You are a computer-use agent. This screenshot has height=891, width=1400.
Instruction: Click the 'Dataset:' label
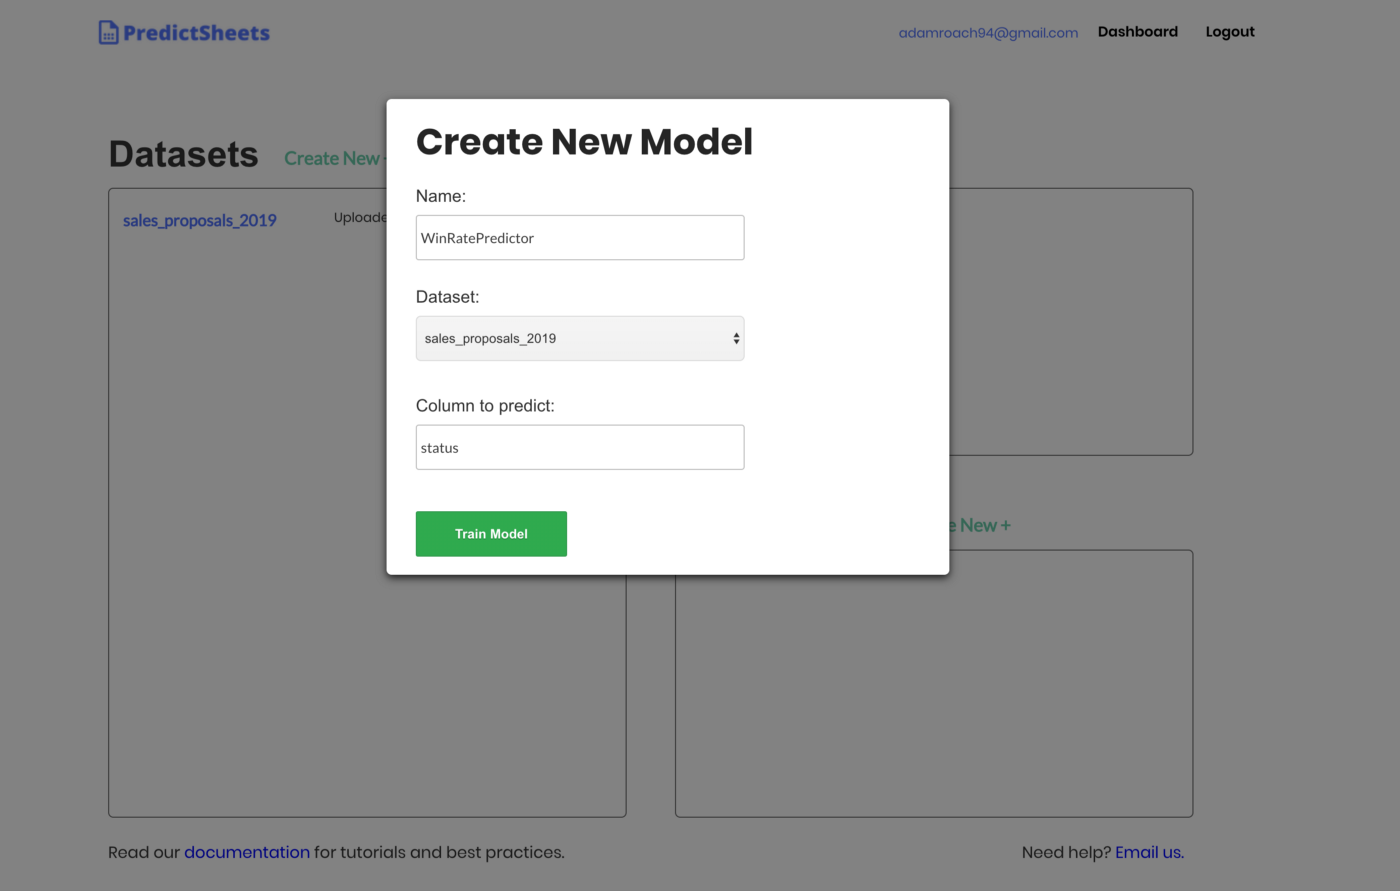pos(448,297)
